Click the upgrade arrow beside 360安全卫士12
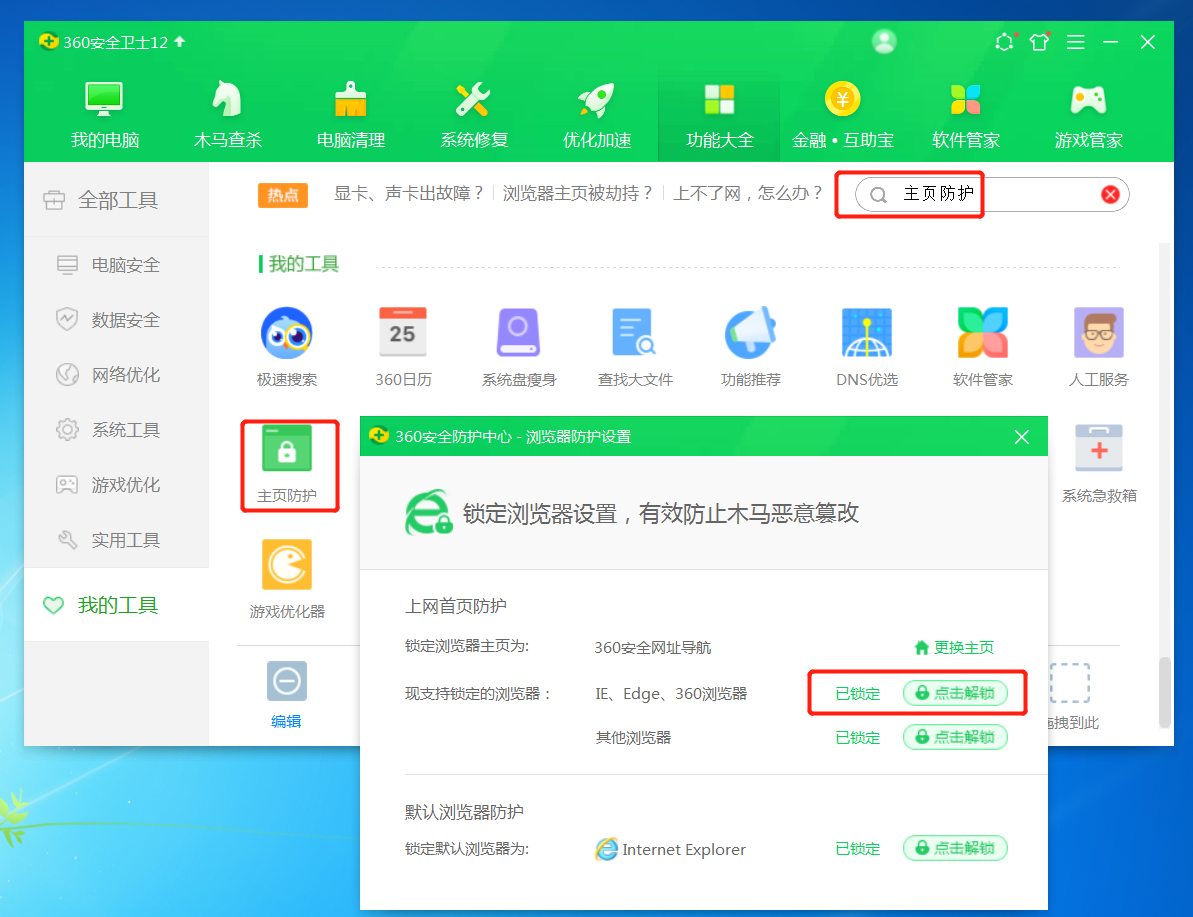 [180, 41]
